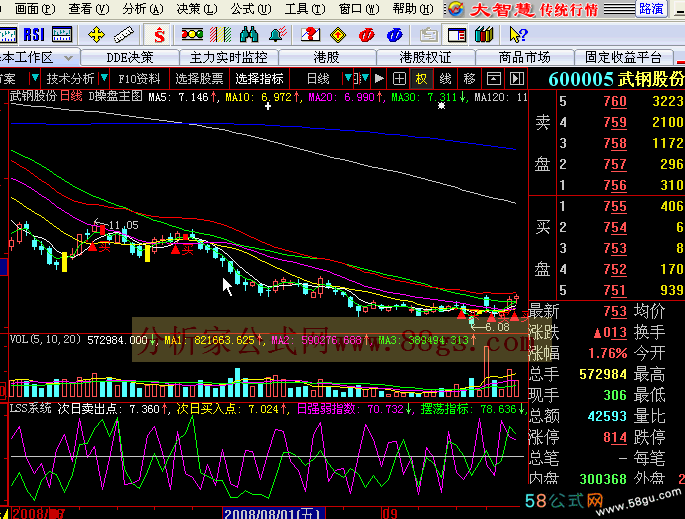Pick the ruler measuring tool
The image size is (685, 519).
point(124,35)
